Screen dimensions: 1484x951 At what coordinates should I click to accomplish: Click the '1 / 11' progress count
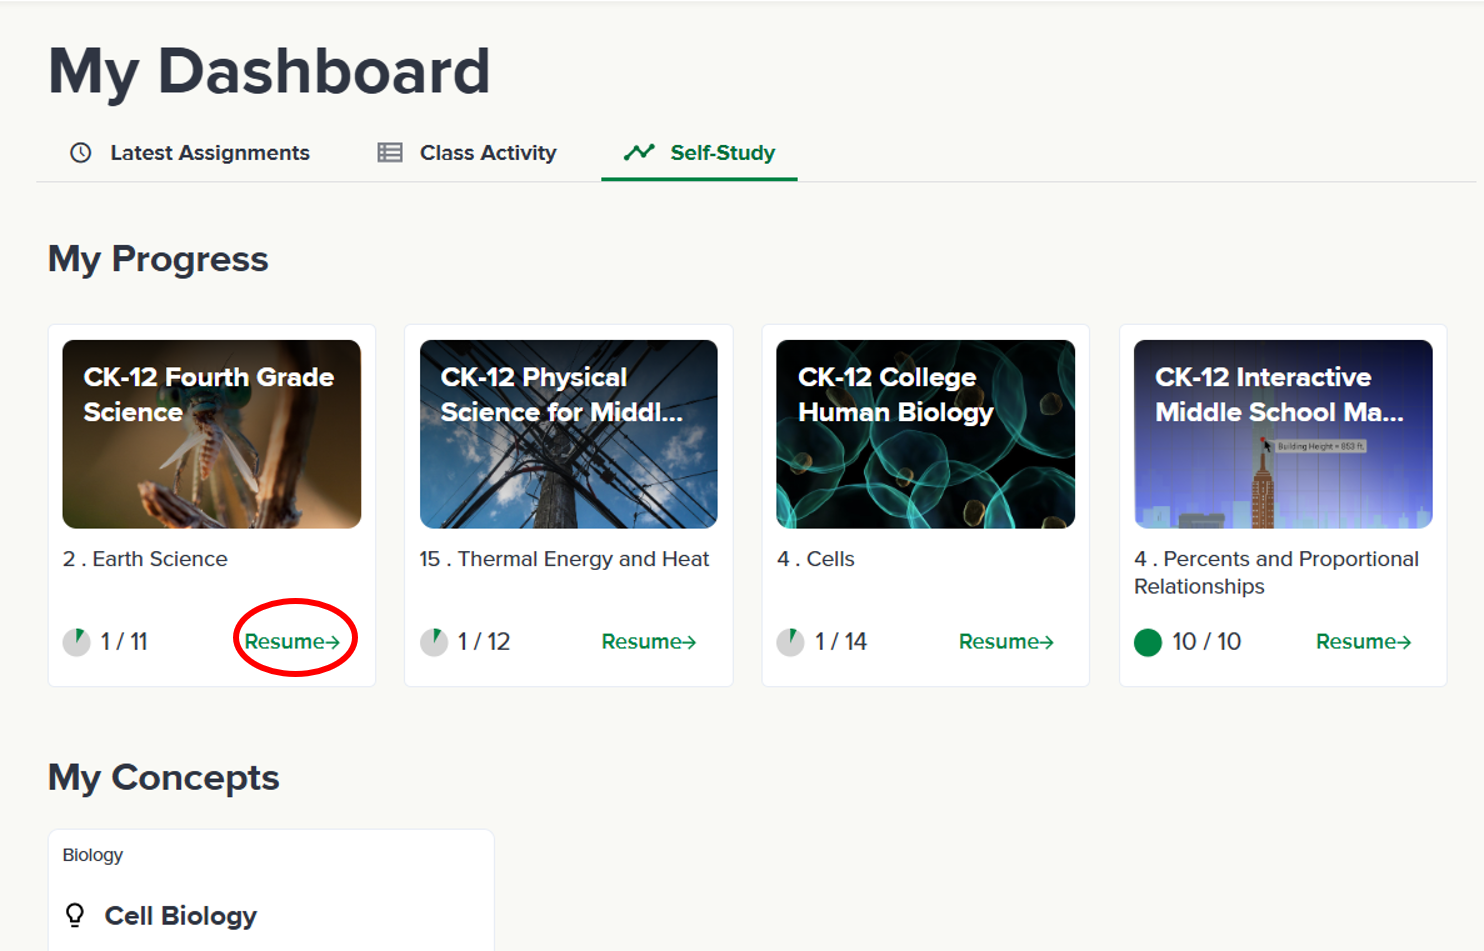[x=124, y=642]
